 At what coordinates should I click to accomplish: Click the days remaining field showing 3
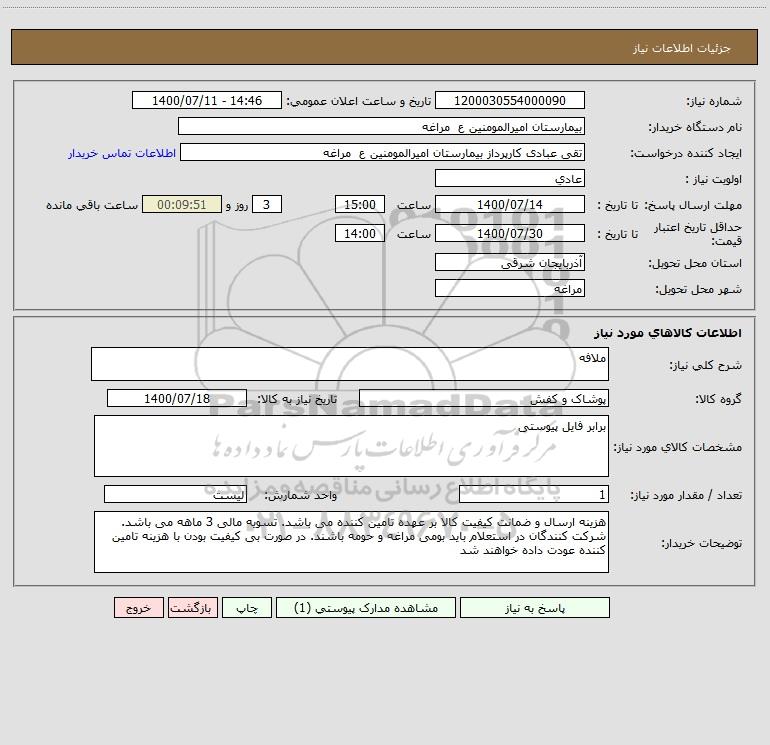coord(267,204)
